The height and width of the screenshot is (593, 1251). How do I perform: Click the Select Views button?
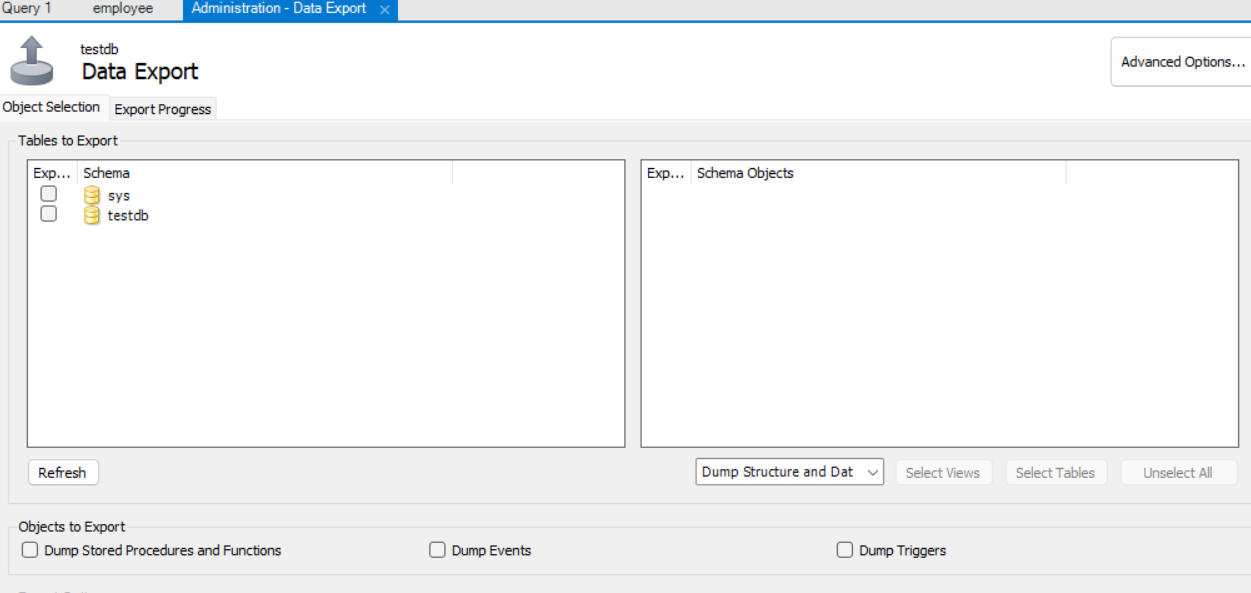point(942,473)
